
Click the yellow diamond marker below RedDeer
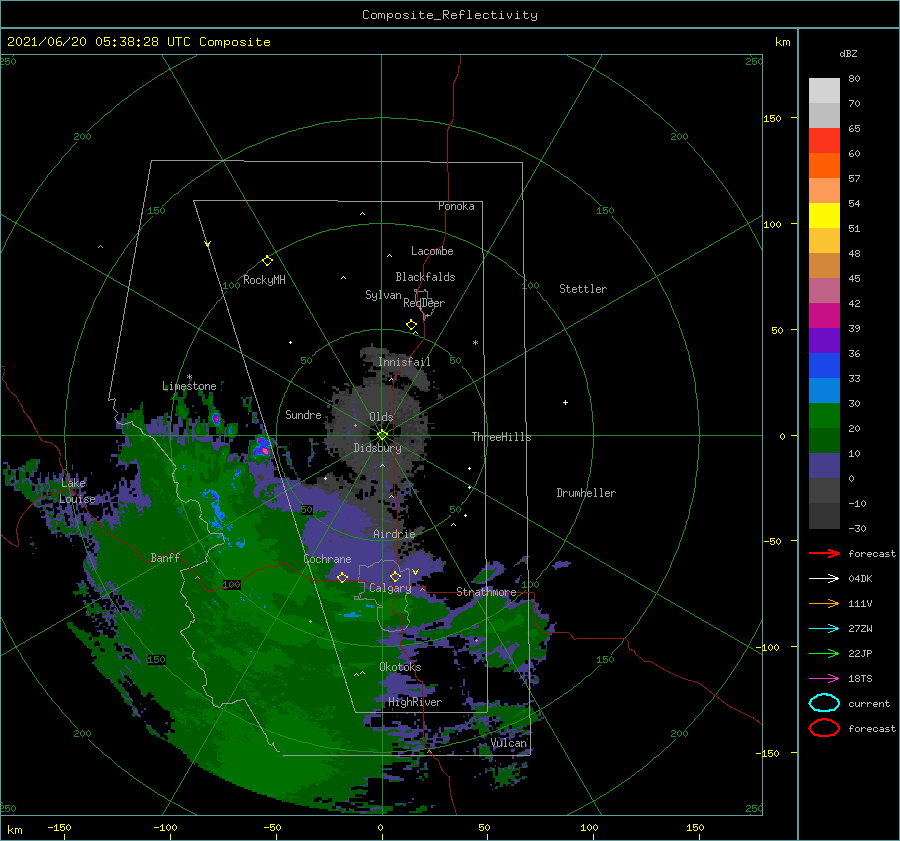411,325
